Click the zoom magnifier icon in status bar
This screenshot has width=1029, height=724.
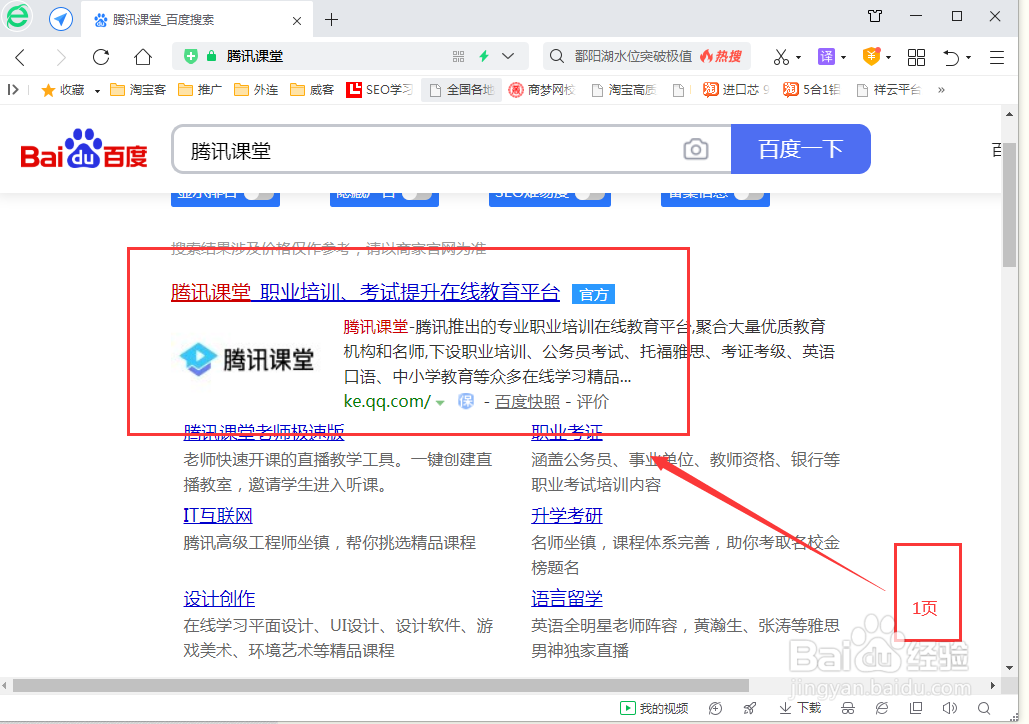[984, 708]
